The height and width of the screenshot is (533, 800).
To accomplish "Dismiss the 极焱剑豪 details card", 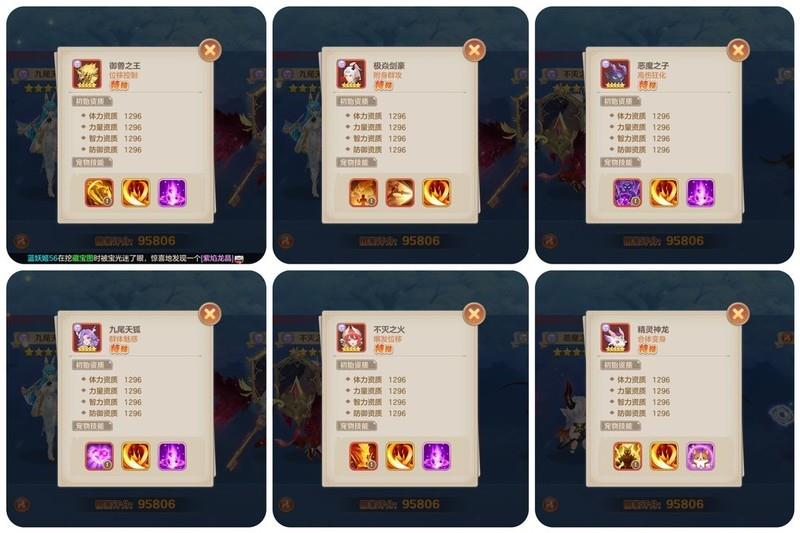I will click(x=474, y=50).
